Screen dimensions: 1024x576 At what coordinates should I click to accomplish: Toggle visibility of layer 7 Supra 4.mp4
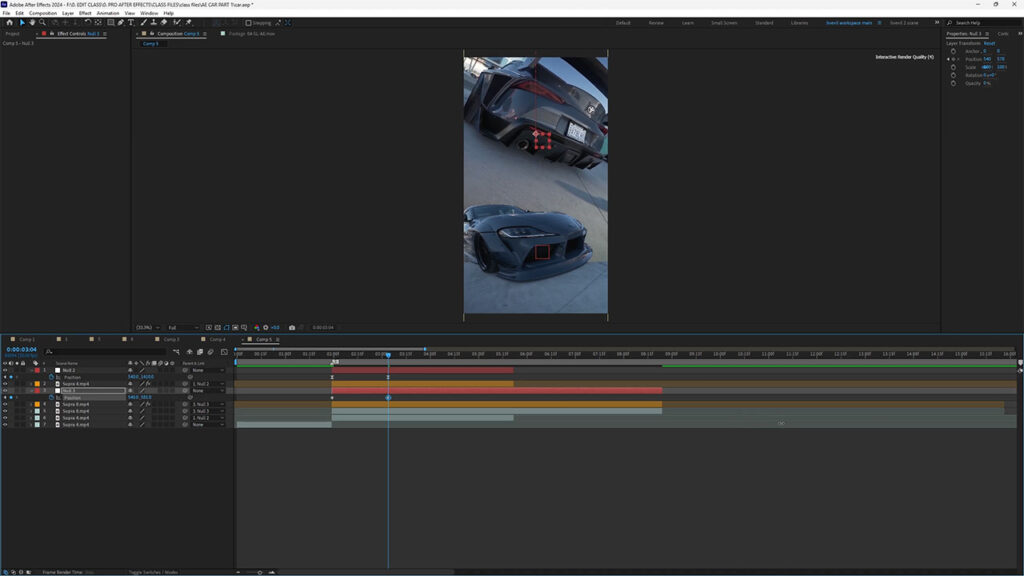(x=5, y=425)
